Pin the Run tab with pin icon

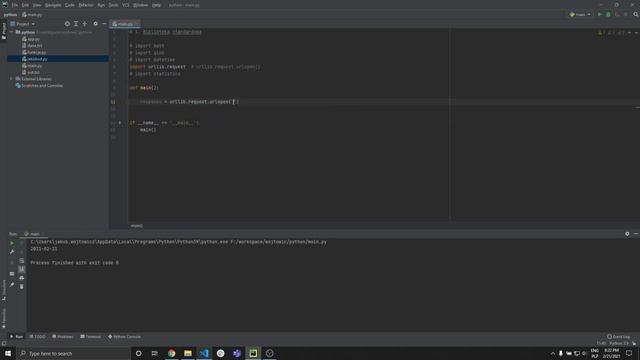click(x=12, y=284)
